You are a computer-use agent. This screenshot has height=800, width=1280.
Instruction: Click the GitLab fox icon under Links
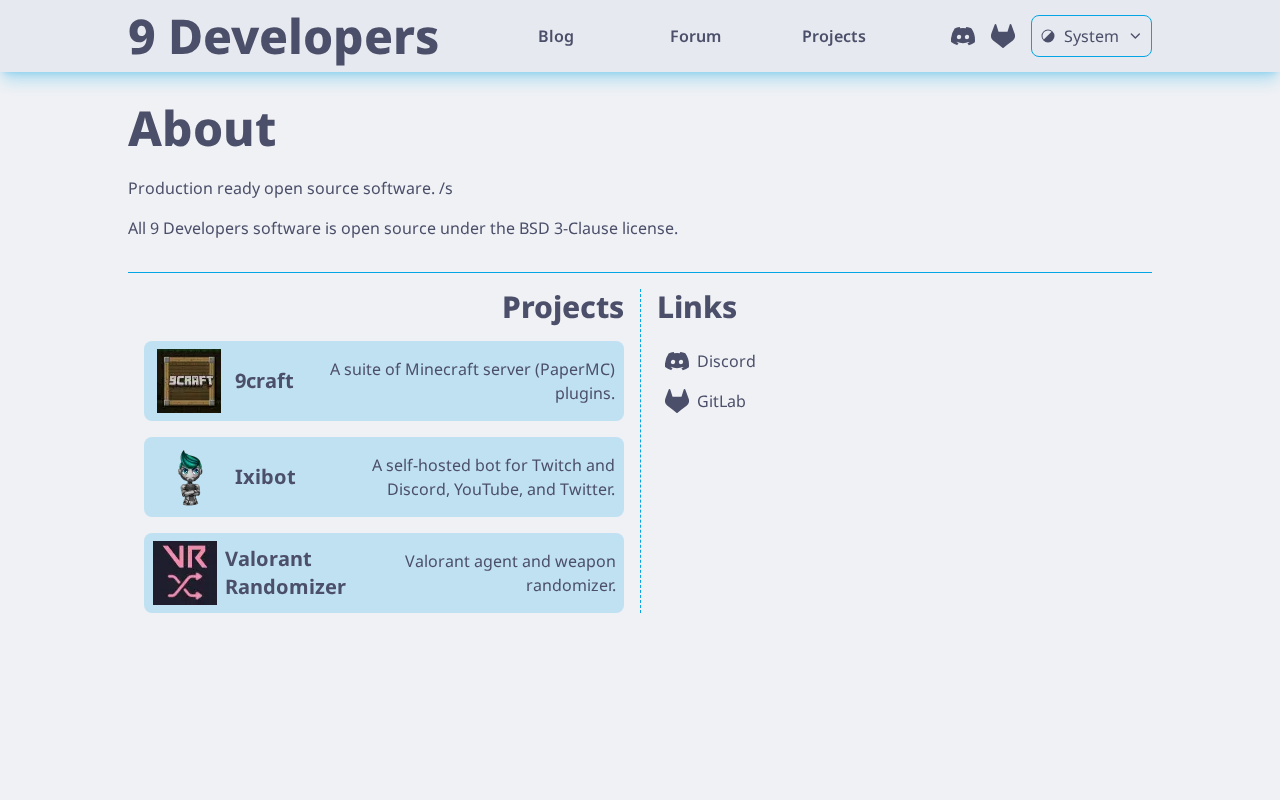pos(677,401)
